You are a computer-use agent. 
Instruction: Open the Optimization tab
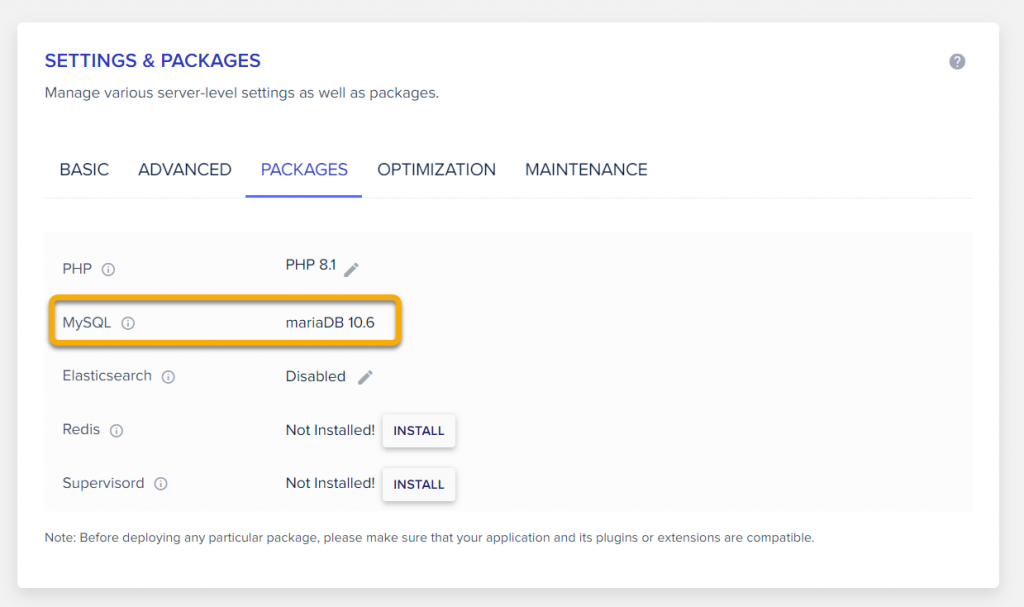(x=436, y=170)
